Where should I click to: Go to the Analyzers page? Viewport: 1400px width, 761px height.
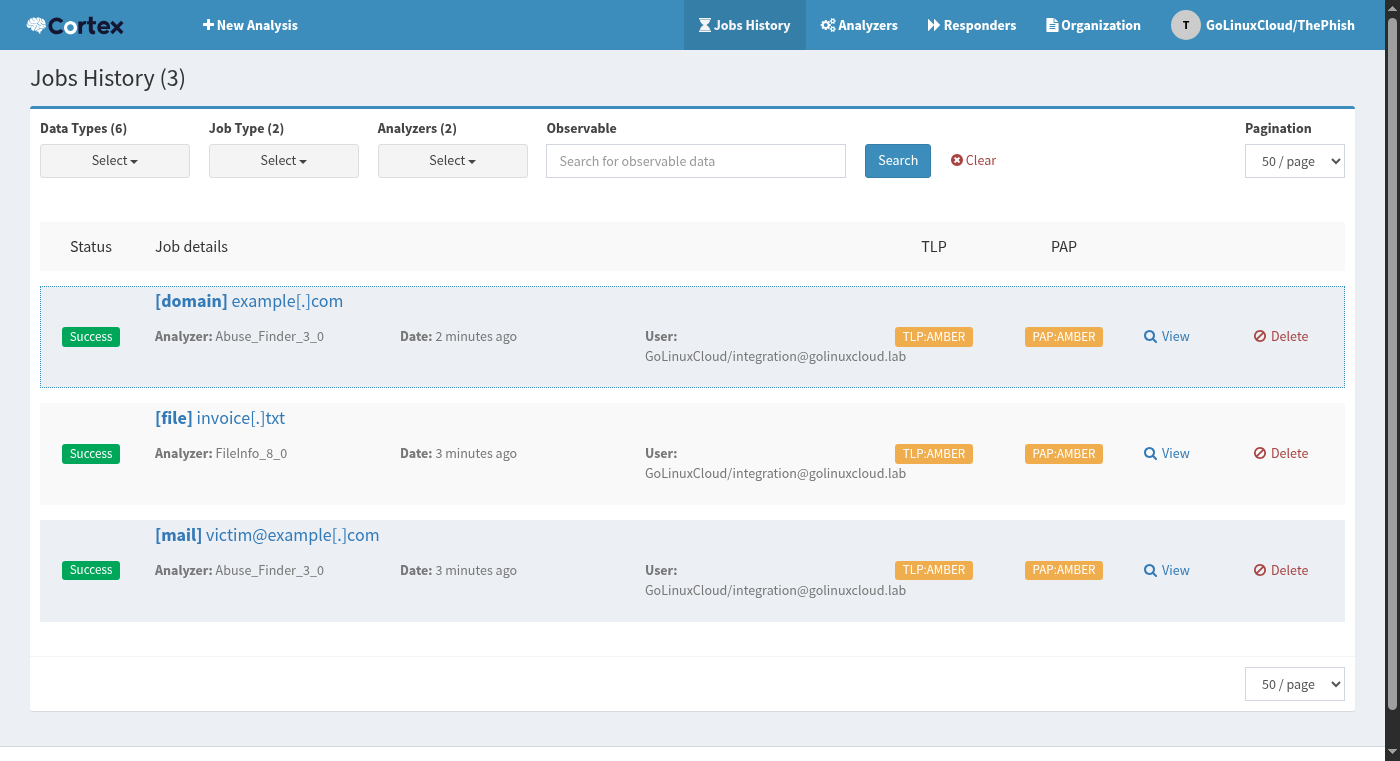click(859, 25)
